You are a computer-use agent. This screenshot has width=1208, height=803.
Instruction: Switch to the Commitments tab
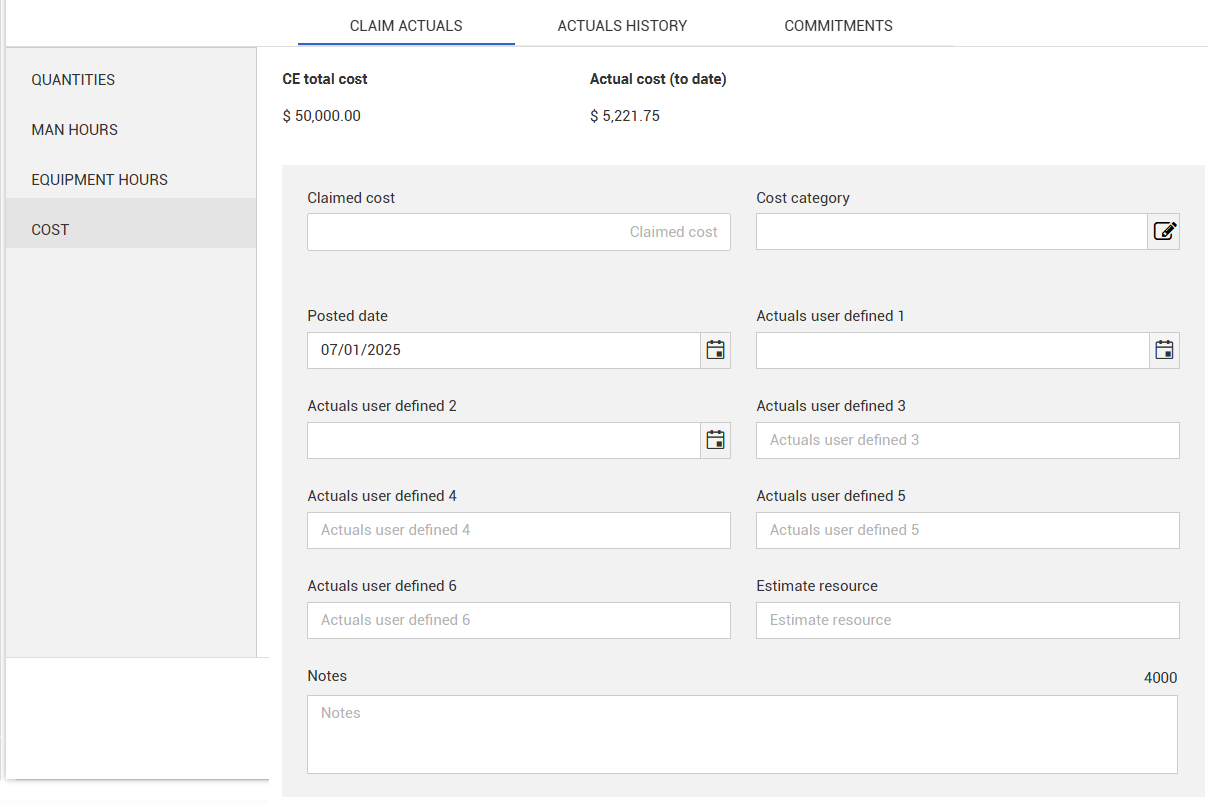click(x=838, y=26)
